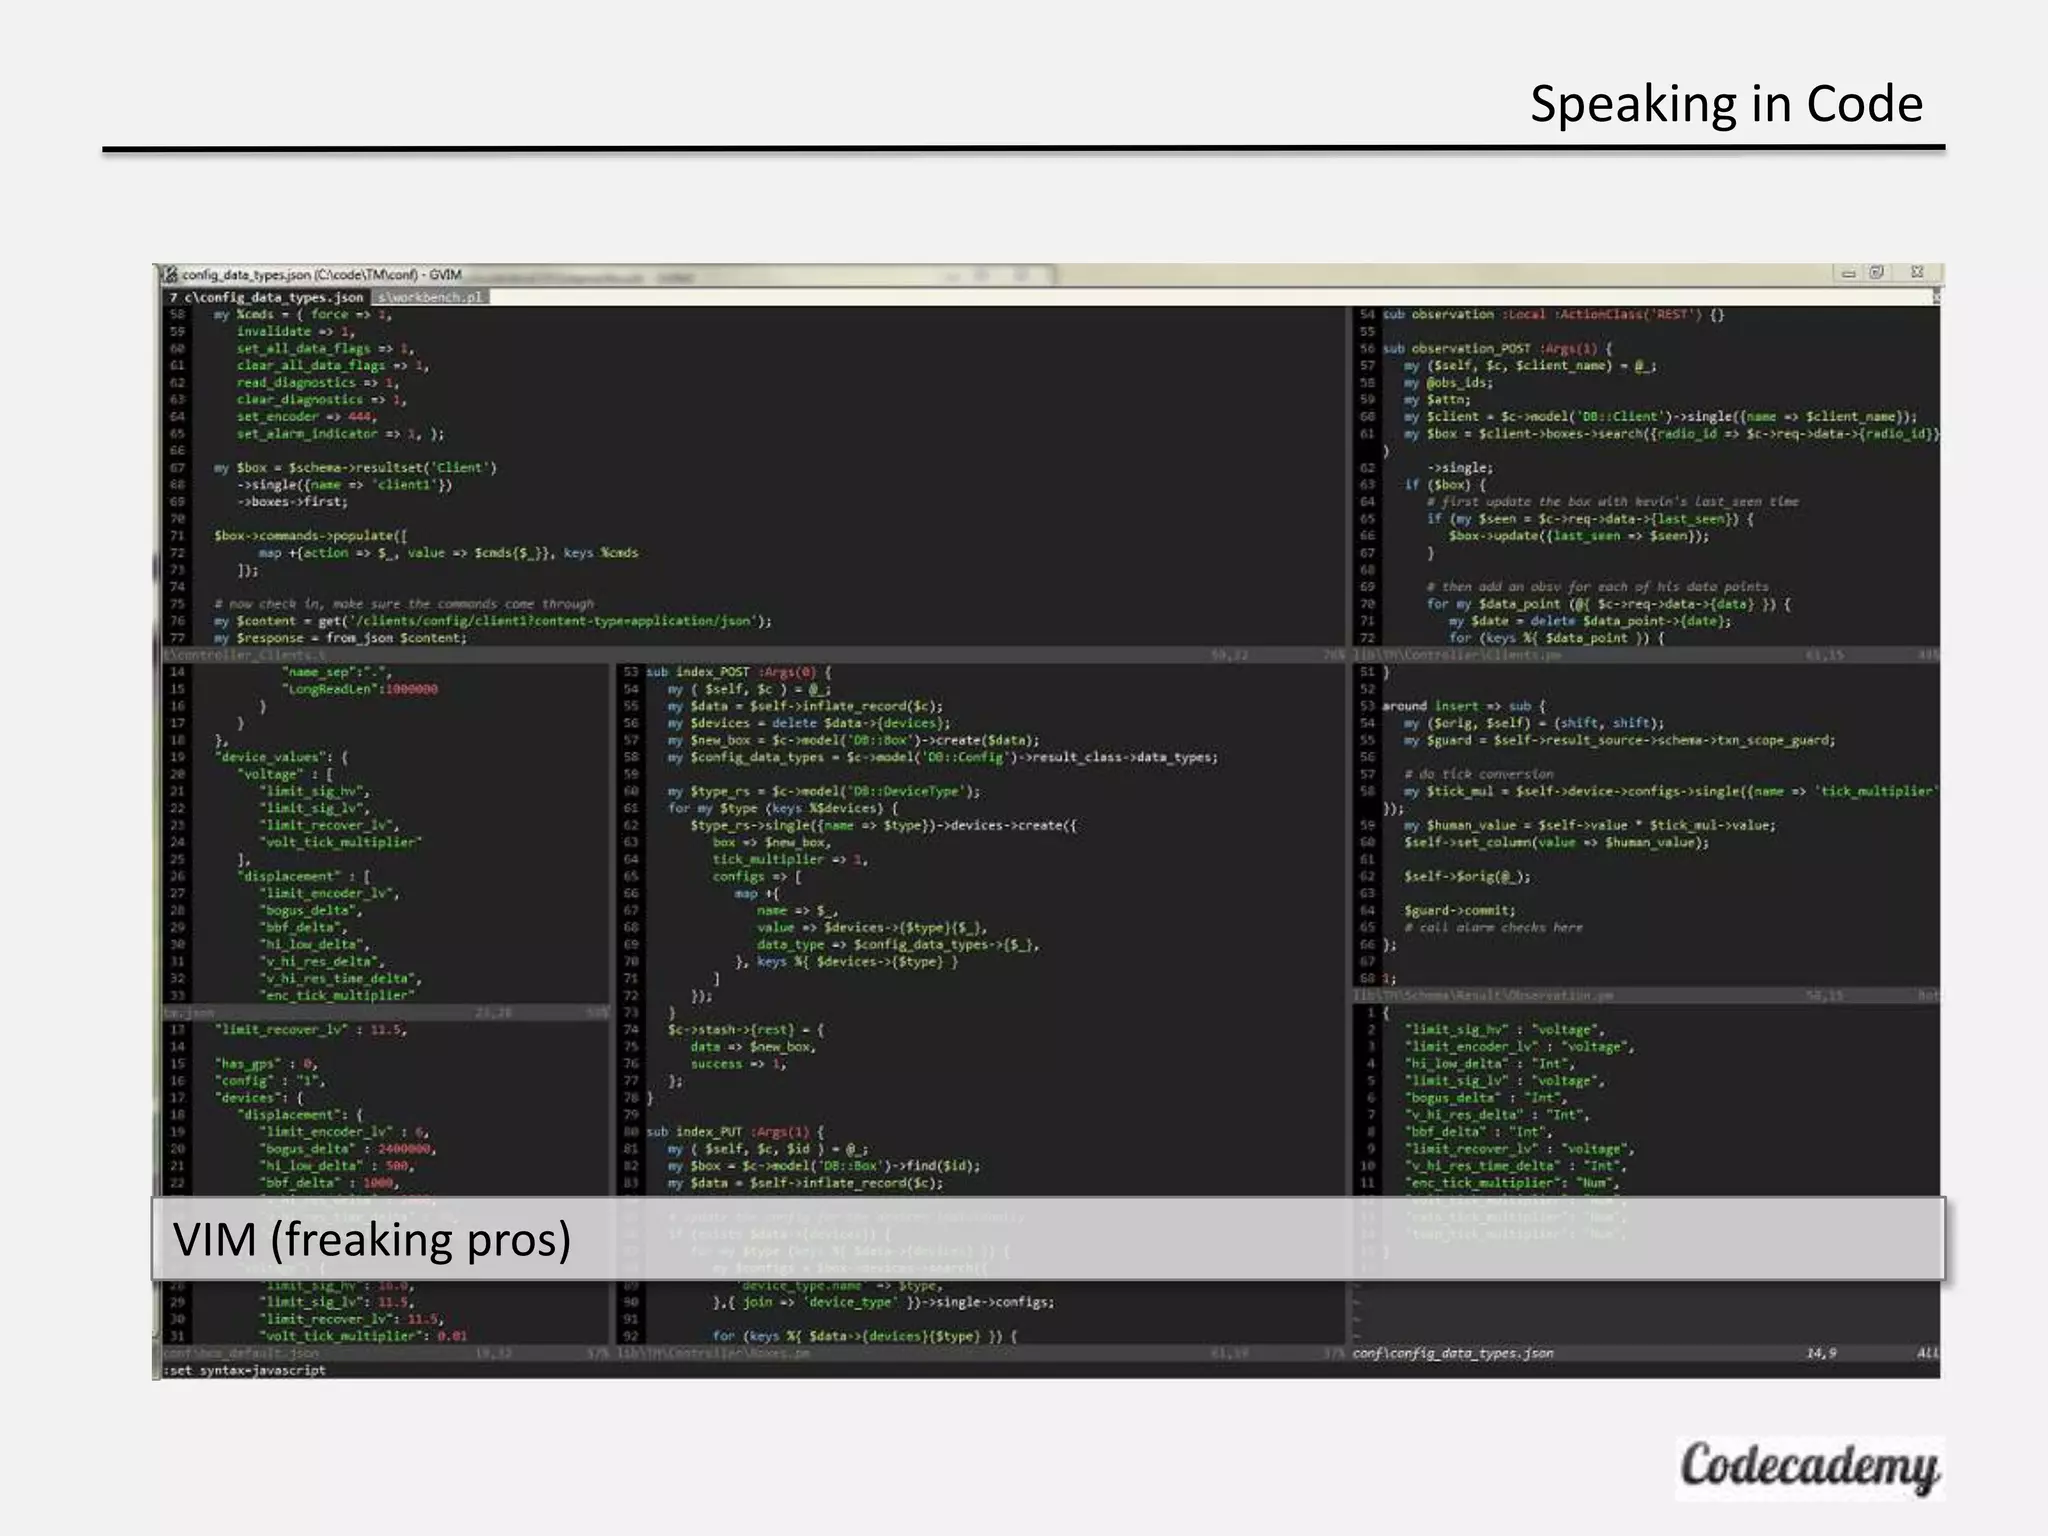2048x1536 pixels.
Task: Place cursor on 'my $response = from_json $content;'
Action: [x=340, y=638]
